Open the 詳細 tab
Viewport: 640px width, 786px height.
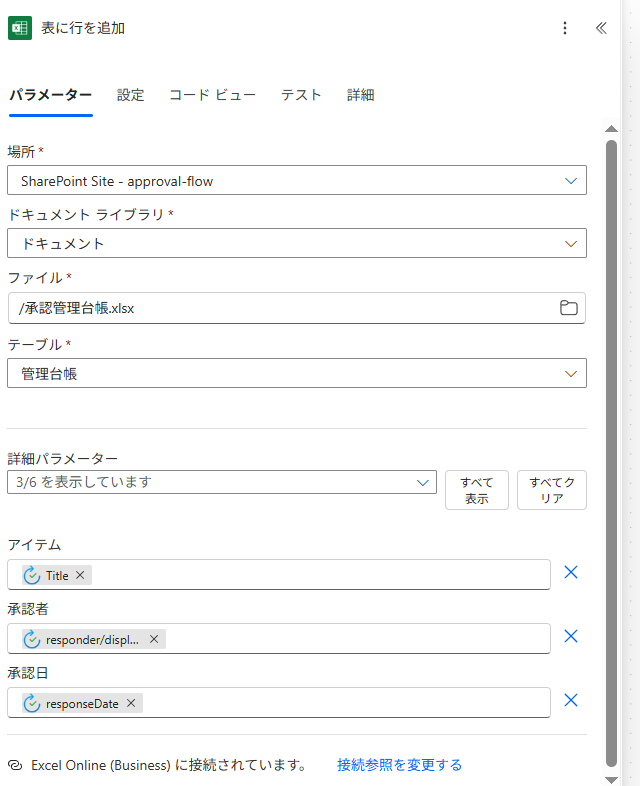[360, 95]
